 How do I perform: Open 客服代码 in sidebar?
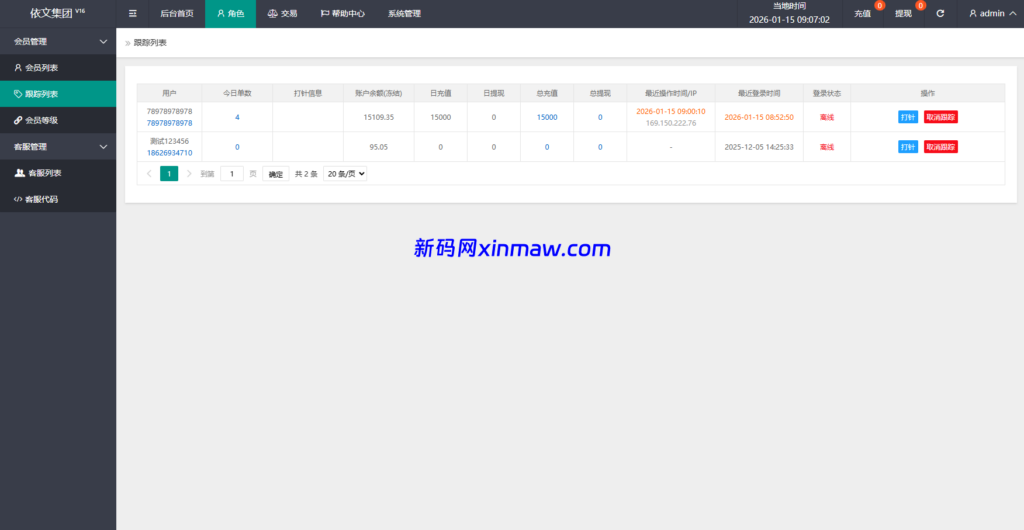tap(58, 199)
